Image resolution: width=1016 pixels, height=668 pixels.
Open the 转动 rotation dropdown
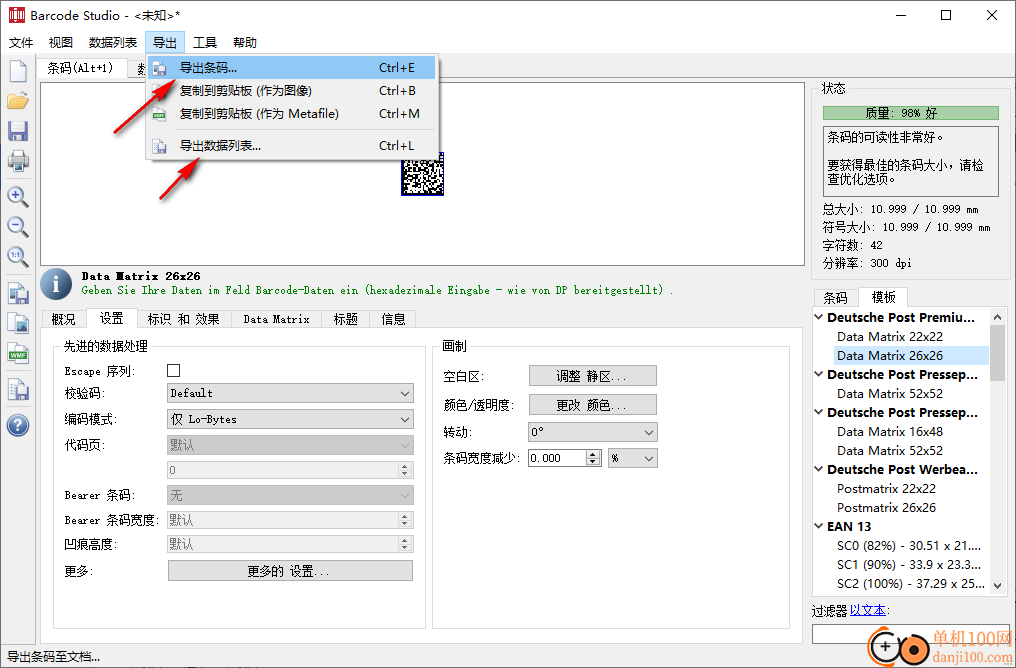click(x=593, y=432)
